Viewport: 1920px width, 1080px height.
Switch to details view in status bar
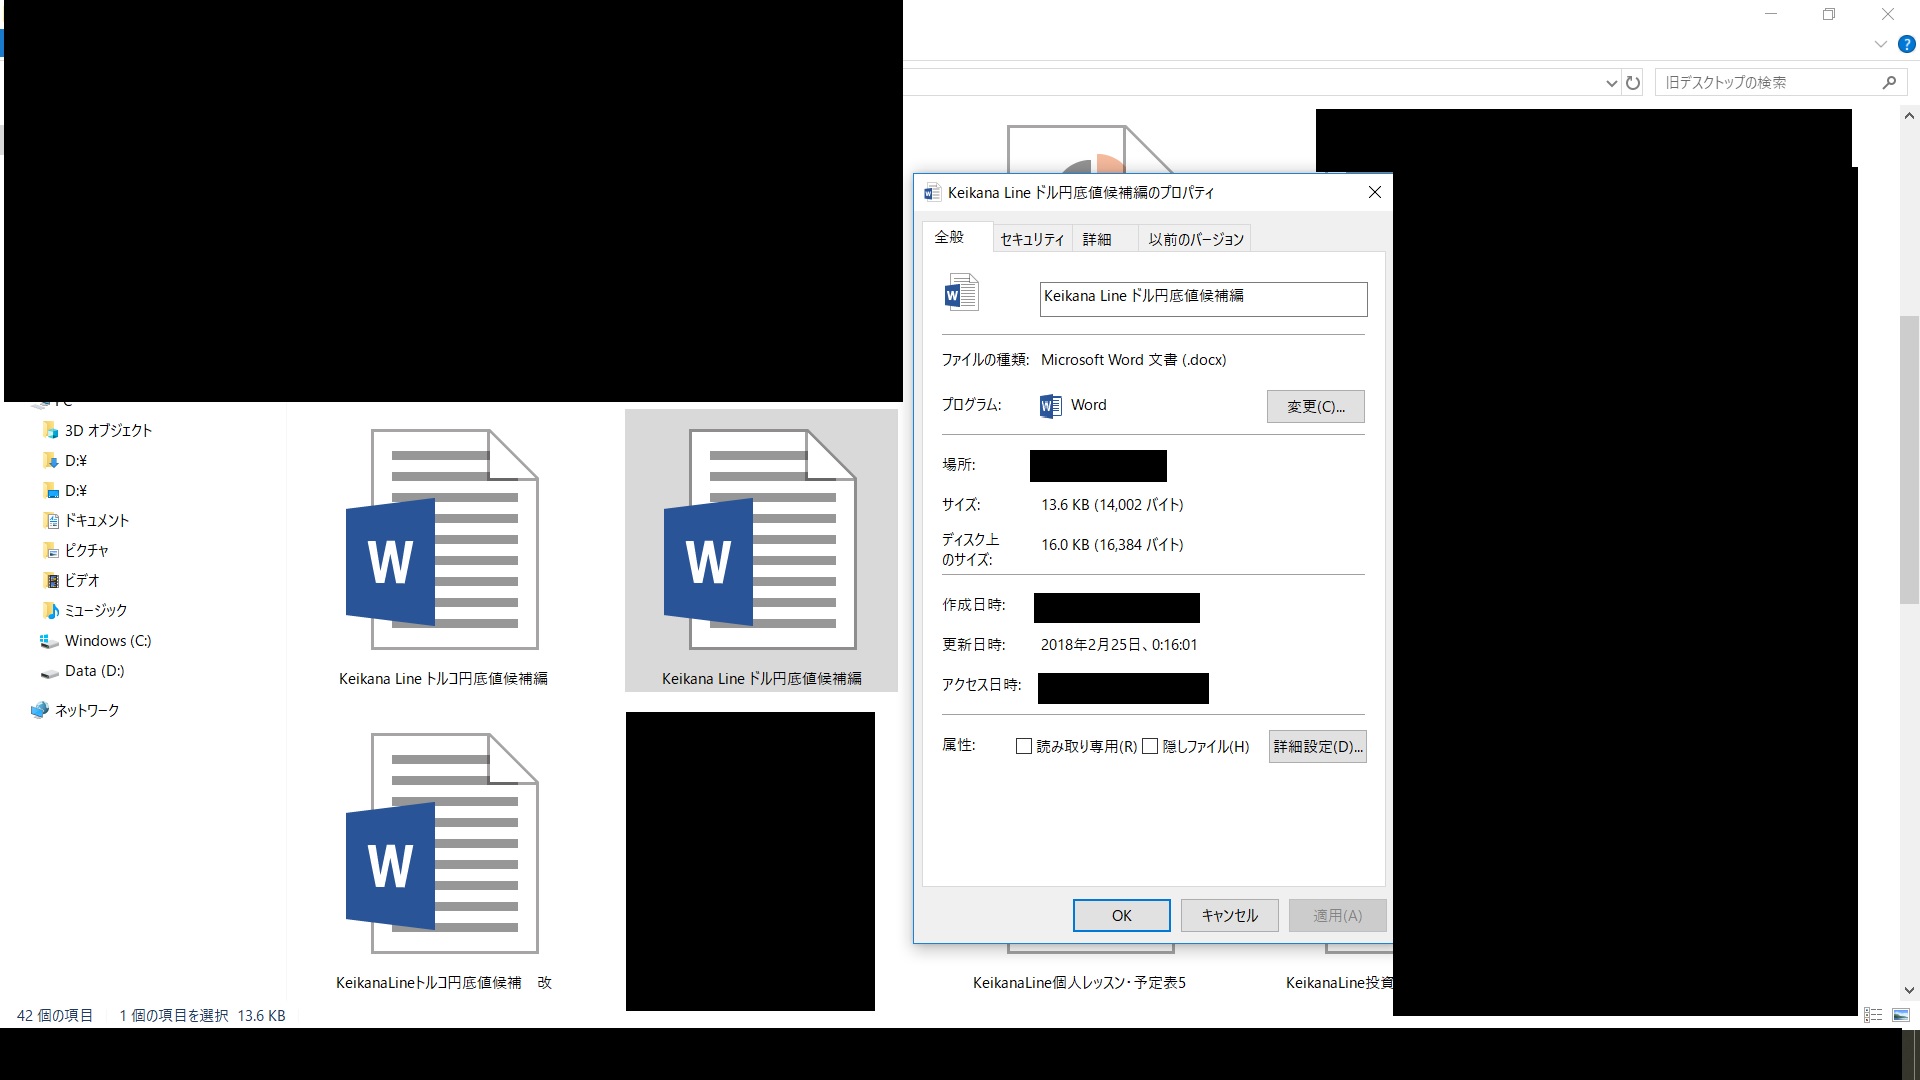point(1873,1015)
